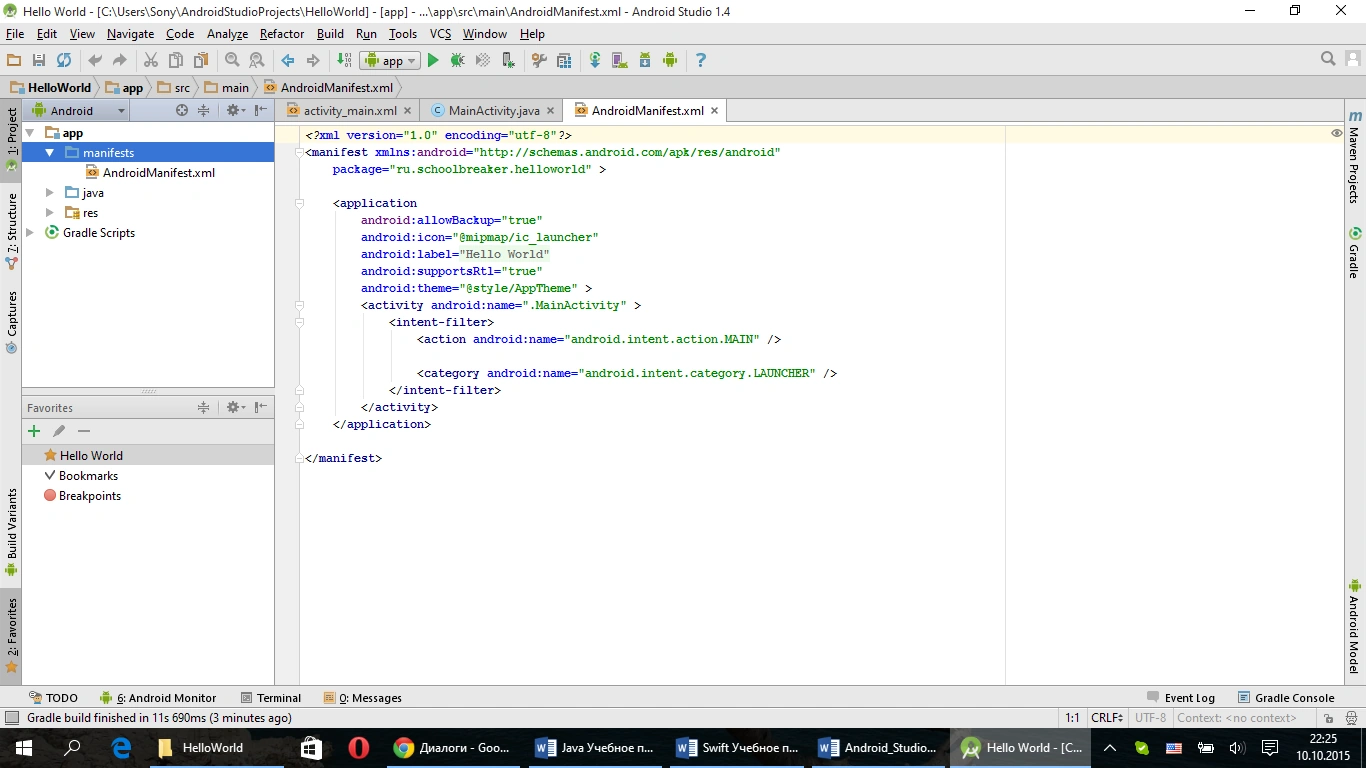The image size is (1366, 768).
Task: Click the Debug app bug icon
Action: 457,61
